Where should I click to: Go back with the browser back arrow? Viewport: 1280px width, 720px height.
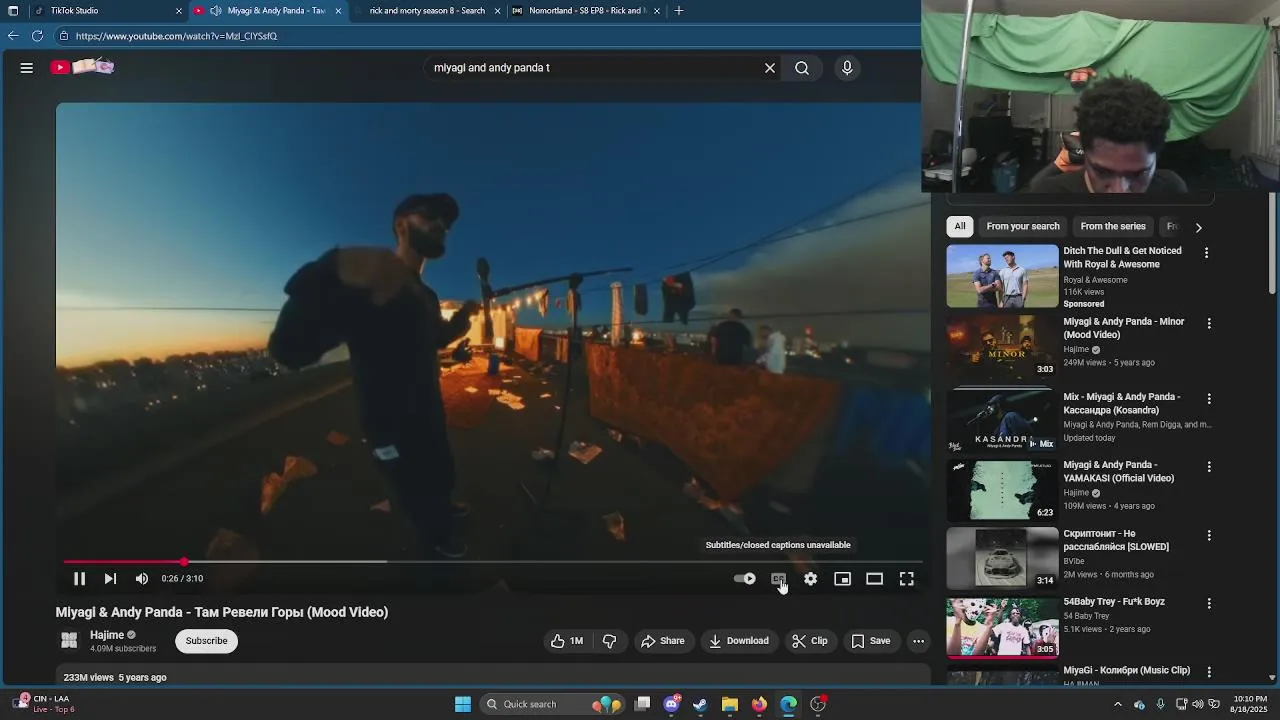coord(13,36)
